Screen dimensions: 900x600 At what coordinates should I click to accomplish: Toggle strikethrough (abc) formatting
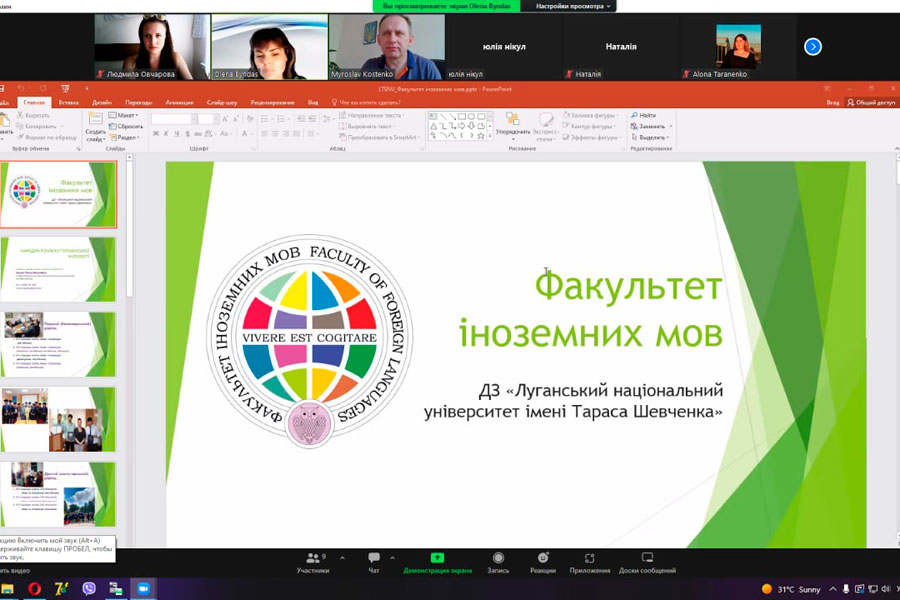click(x=197, y=134)
